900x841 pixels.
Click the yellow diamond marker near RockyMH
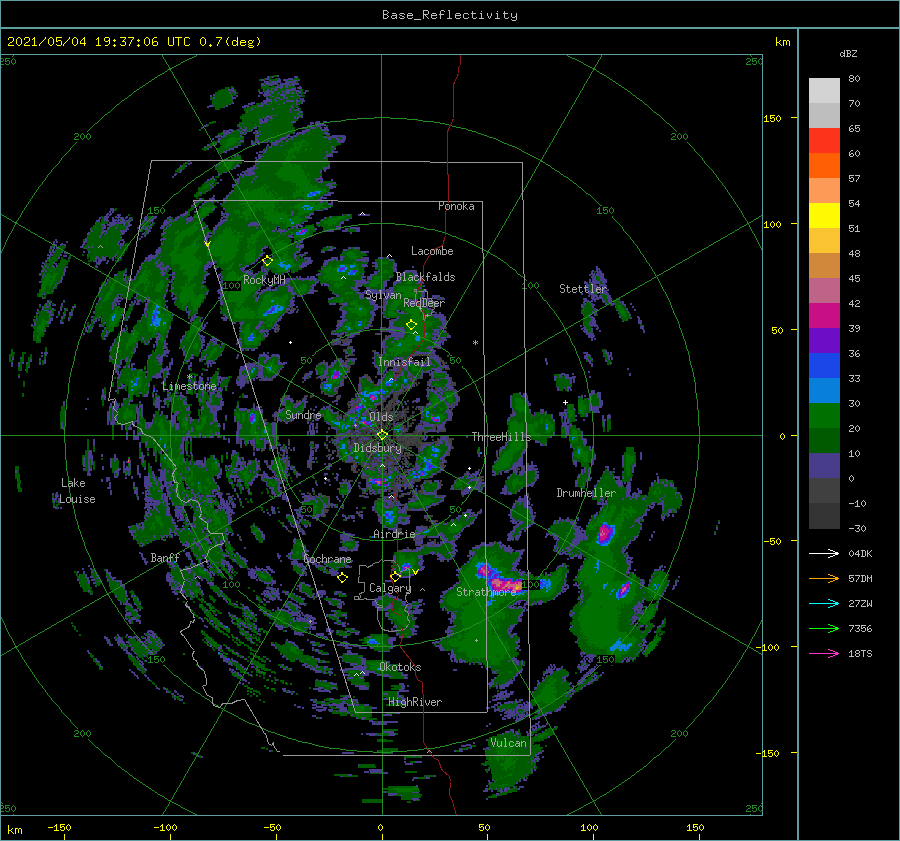tap(267, 261)
